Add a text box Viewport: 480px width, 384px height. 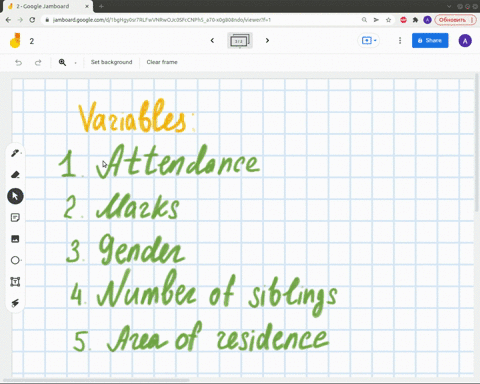[15, 282]
